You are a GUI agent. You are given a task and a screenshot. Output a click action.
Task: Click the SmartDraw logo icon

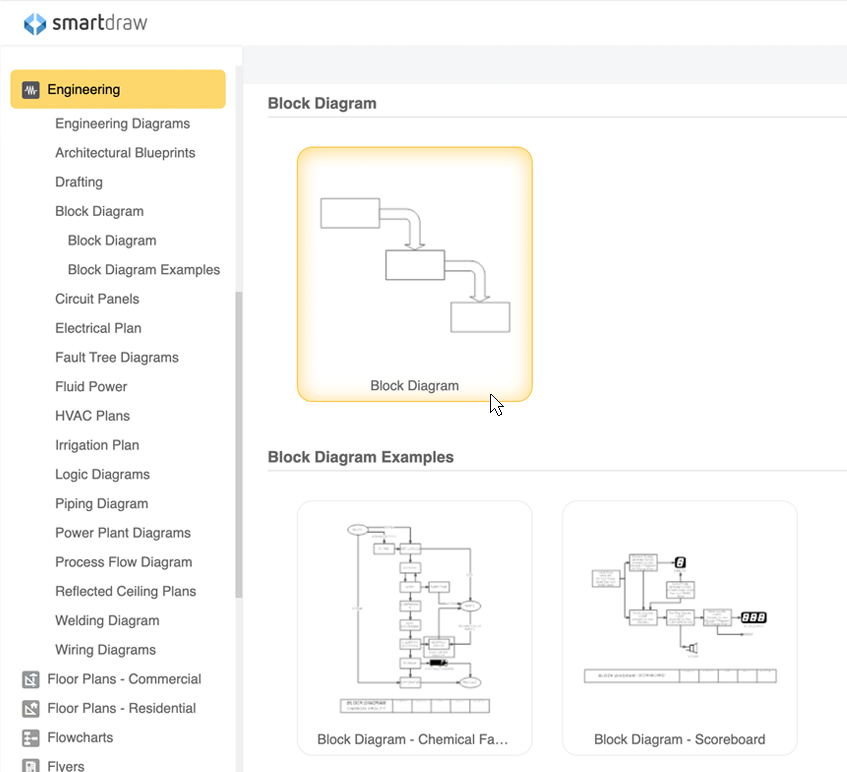click(x=35, y=23)
